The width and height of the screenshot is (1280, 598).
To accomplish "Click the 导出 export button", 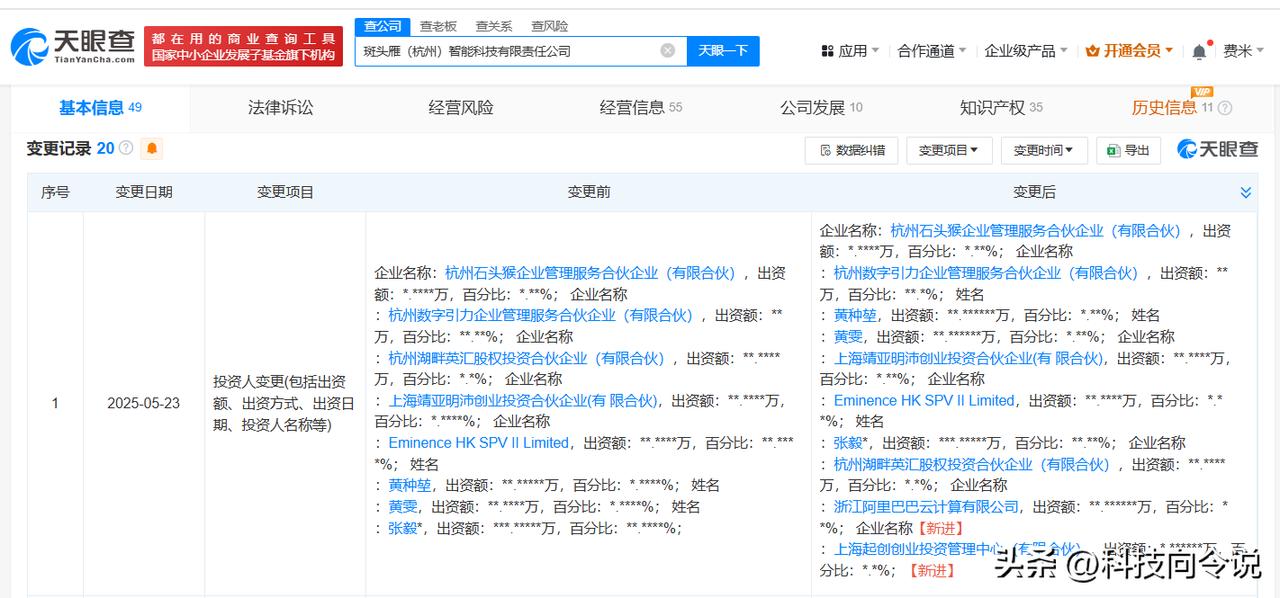I will coord(1129,150).
